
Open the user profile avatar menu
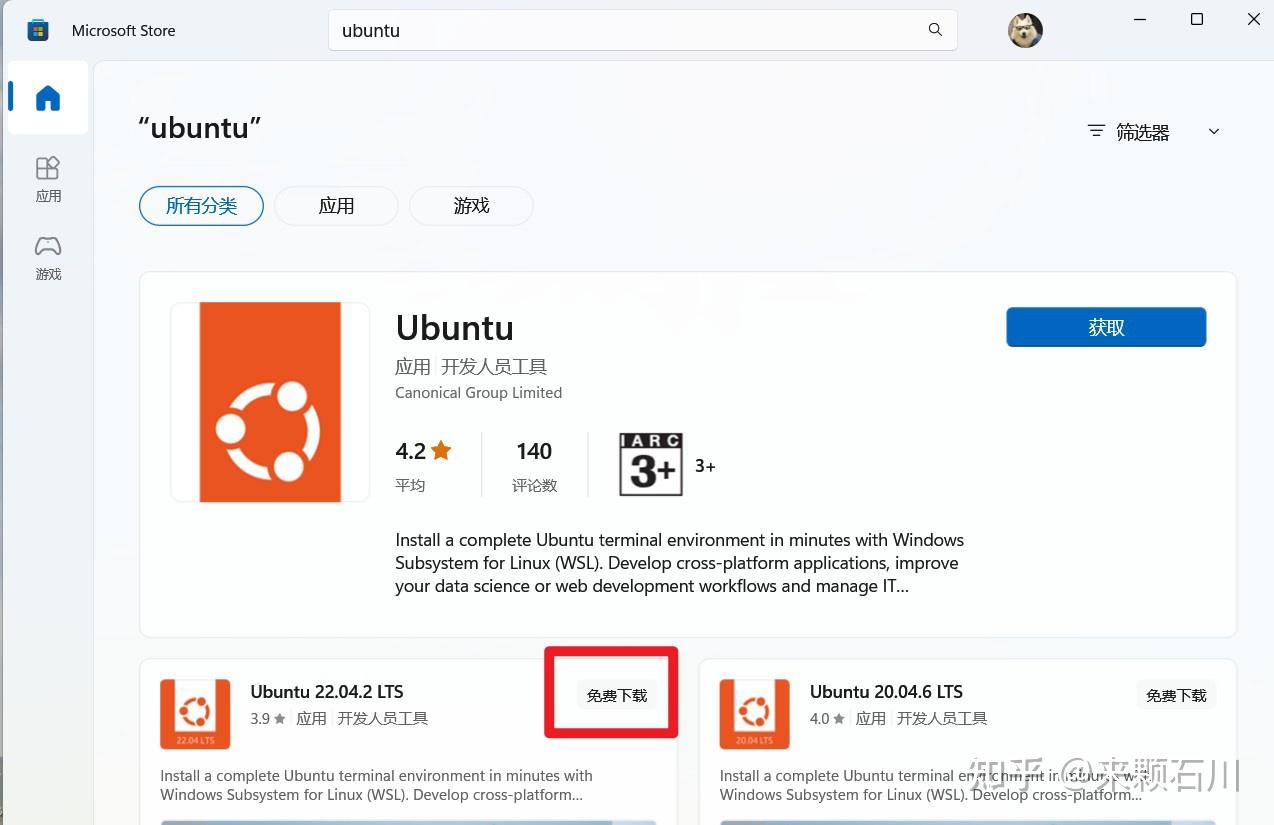tap(1024, 30)
